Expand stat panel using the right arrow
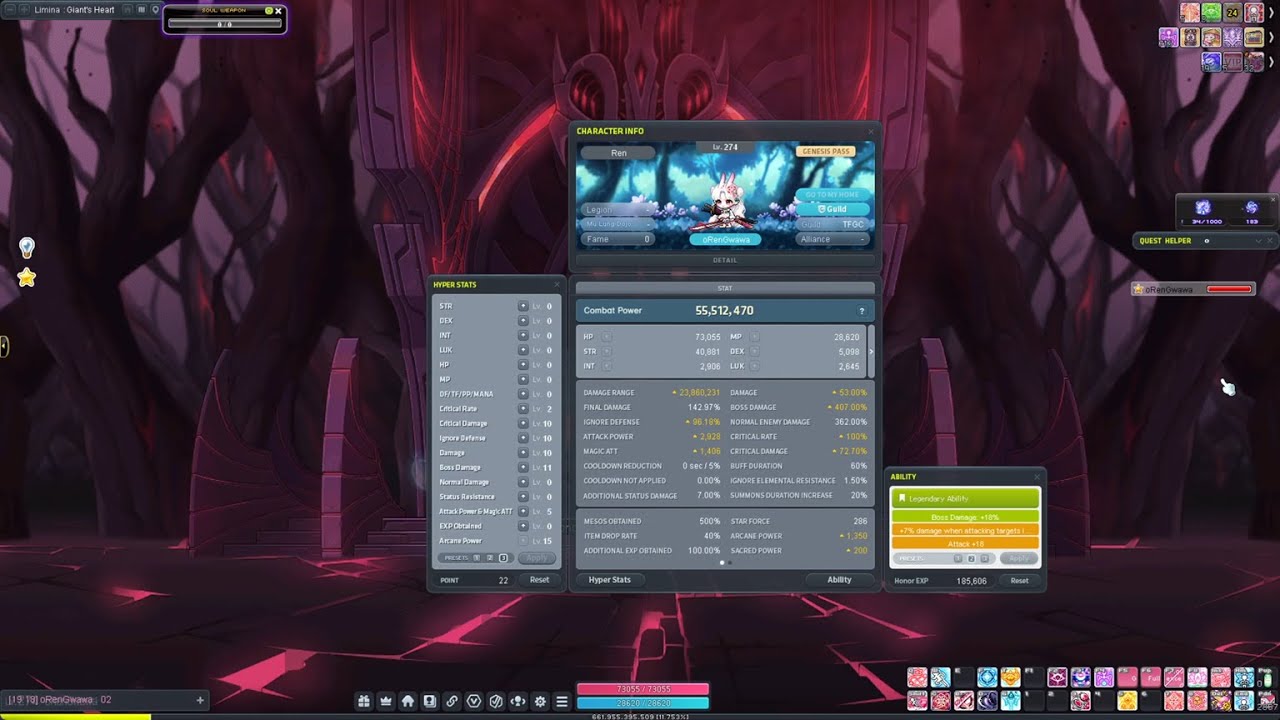The image size is (1280, 720). (871, 352)
